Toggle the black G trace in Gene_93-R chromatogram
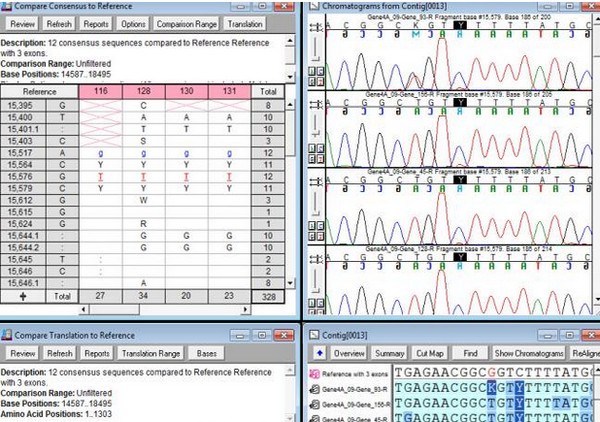600x422 pixels. point(312,81)
